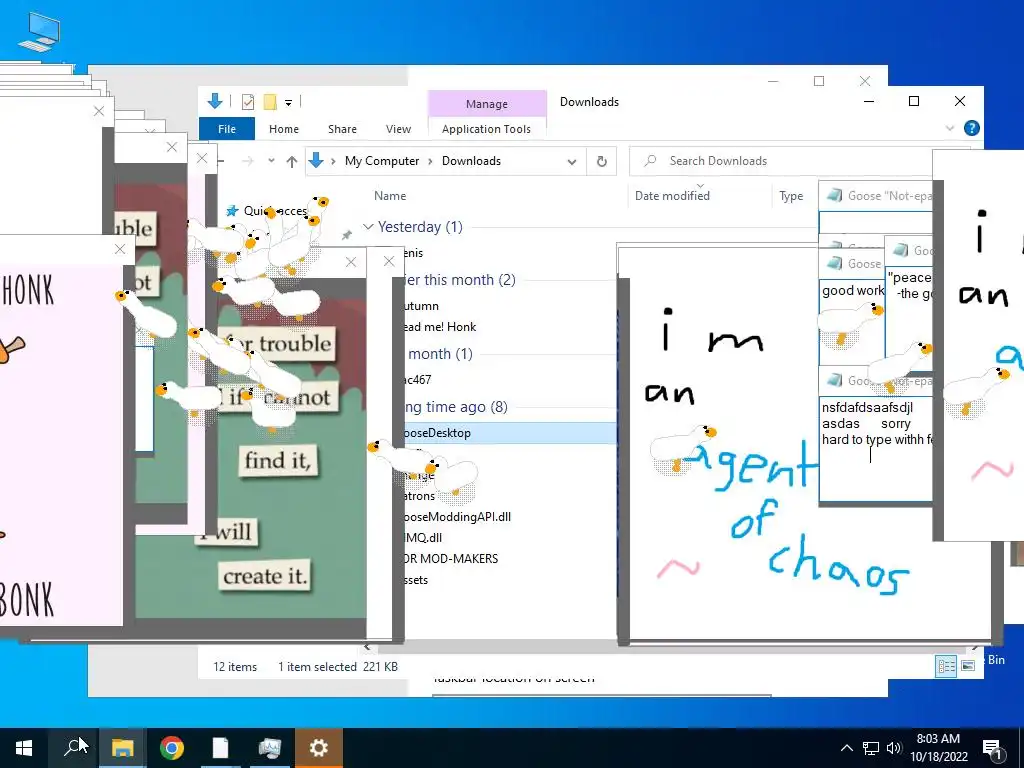1024x768 pixels.
Task: Click the volume speaker icon in tray
Action: tap(894, 748)
